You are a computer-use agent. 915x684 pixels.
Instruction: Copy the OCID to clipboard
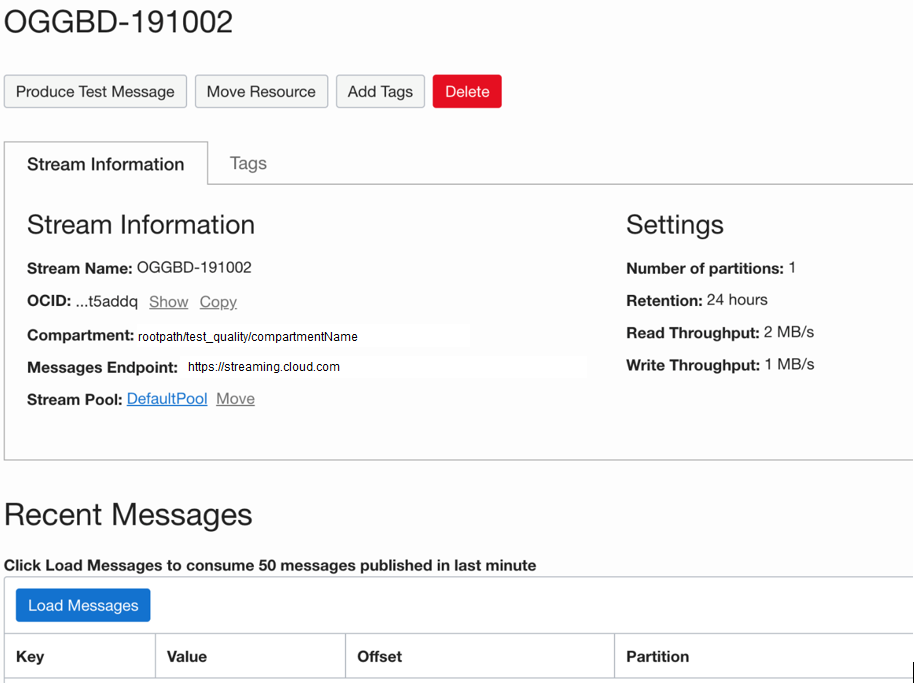[x=218, y=302]
